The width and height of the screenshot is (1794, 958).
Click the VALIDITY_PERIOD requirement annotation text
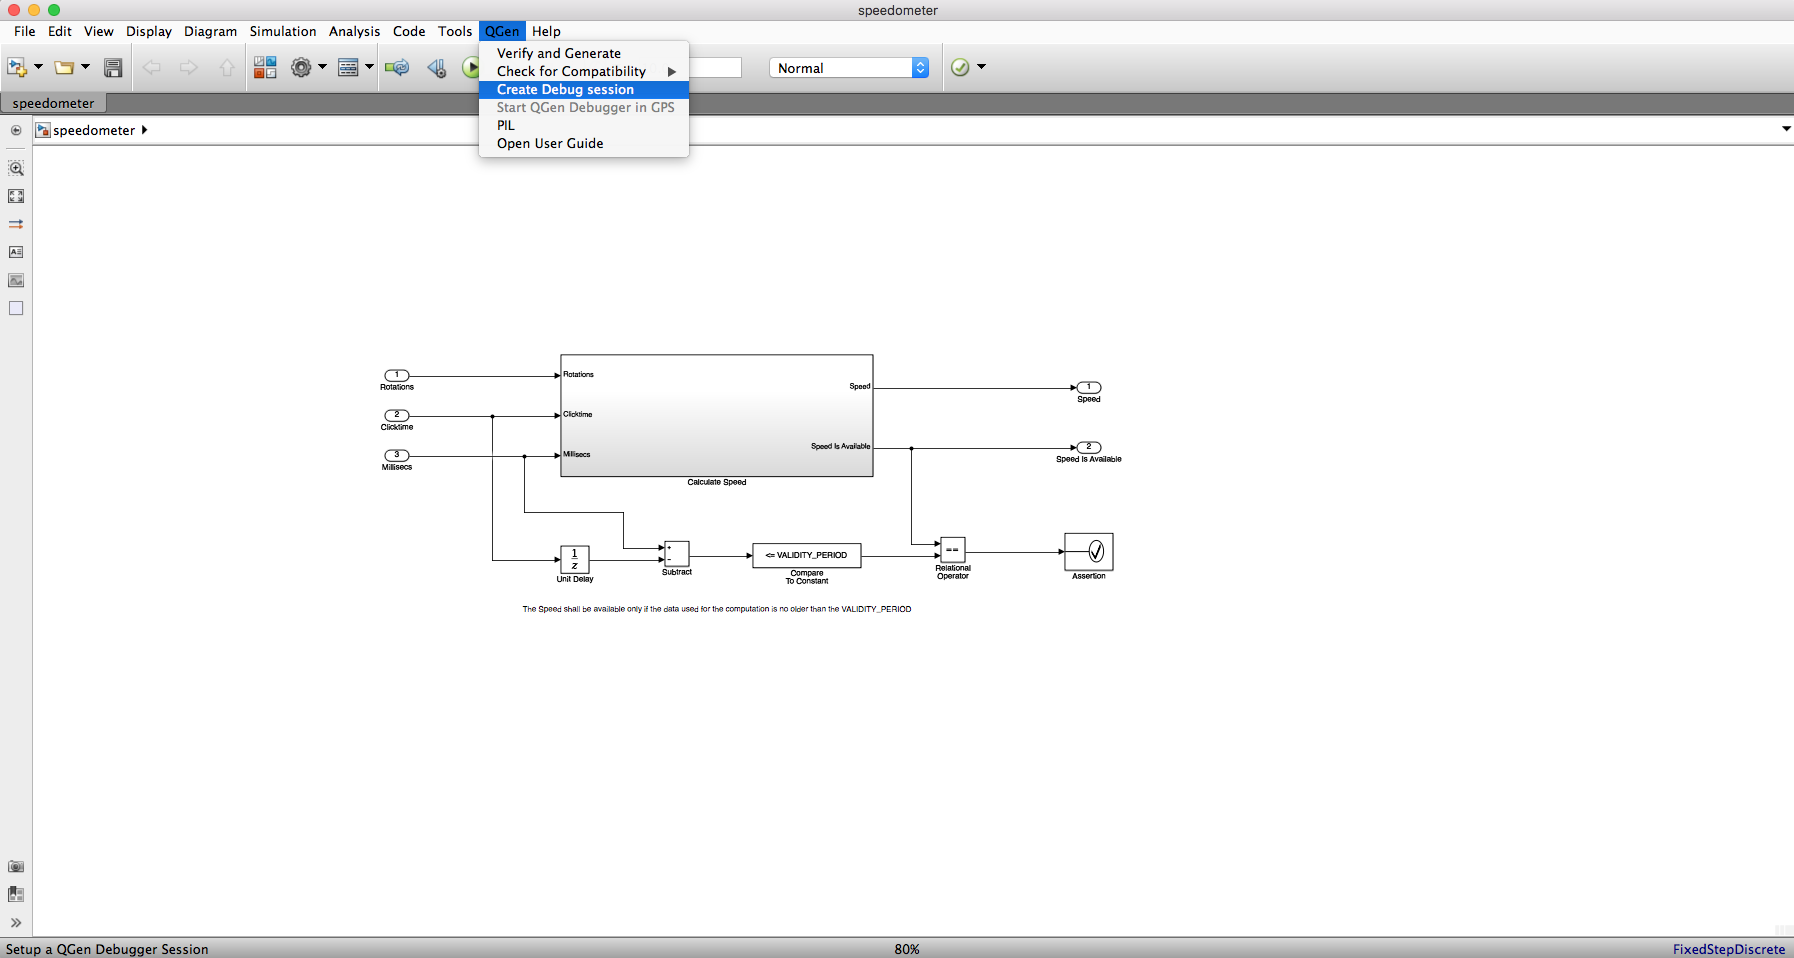tap(717, 609)
